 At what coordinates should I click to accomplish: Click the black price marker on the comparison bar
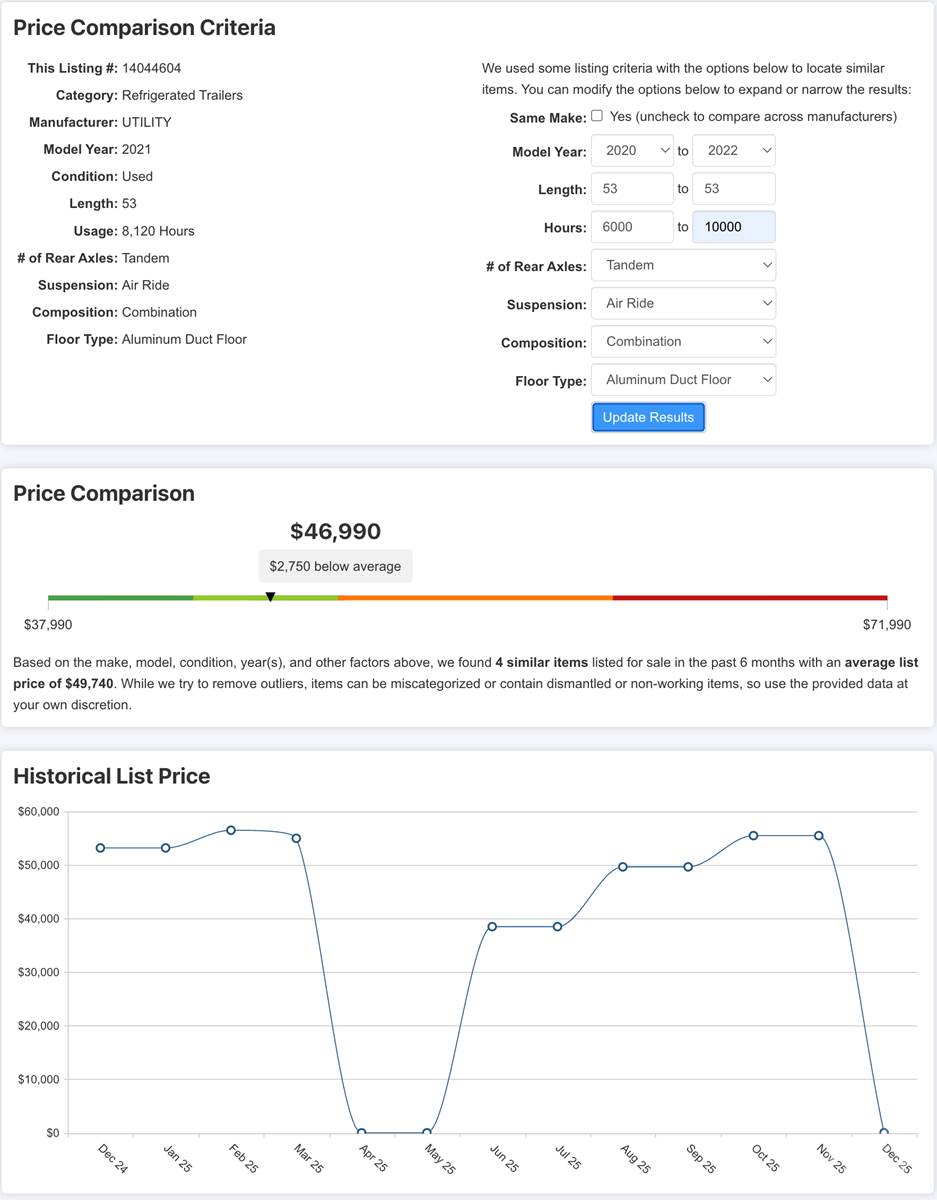point(270,597)
